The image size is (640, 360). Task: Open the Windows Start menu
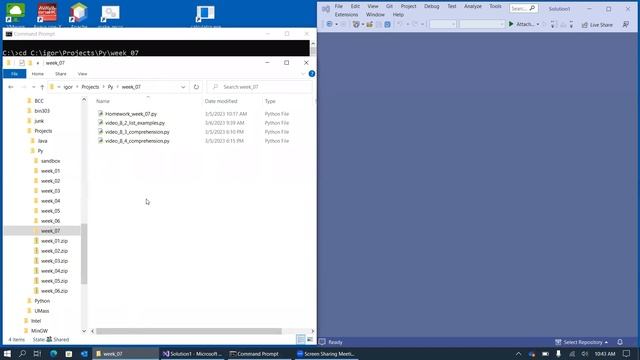tap(7, 354)
